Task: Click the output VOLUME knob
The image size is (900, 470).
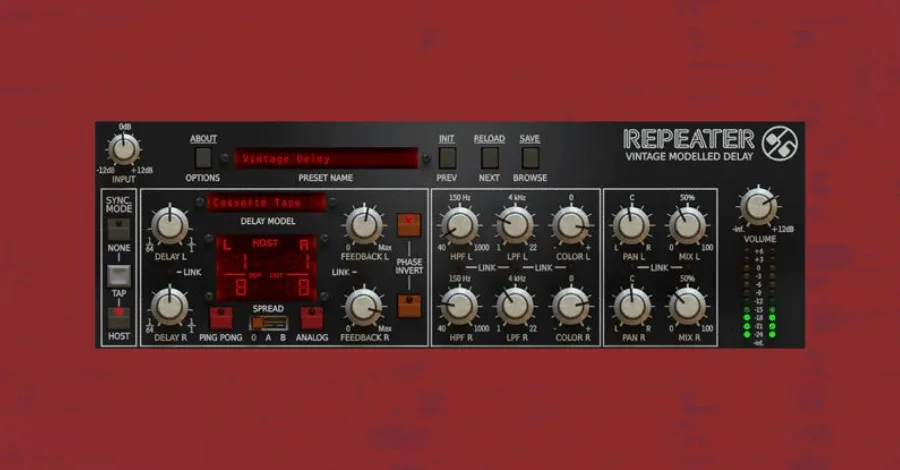Action: tap(759, 207)
